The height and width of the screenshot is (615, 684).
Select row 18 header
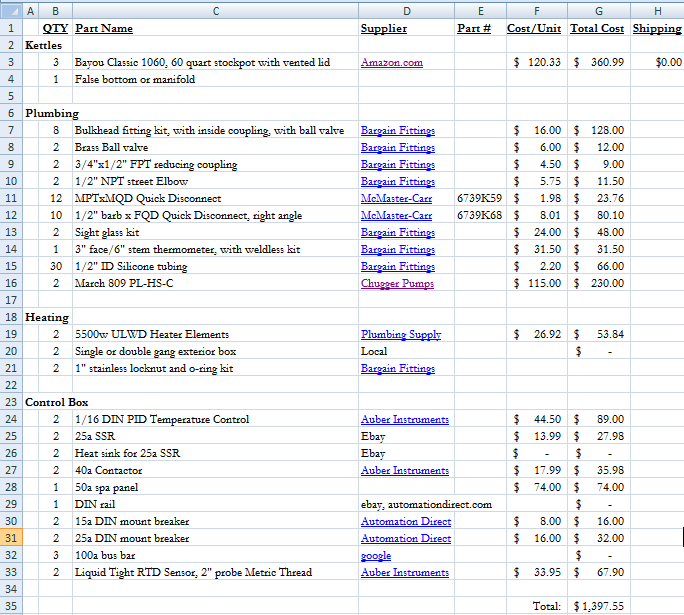click(x=11, y=318)
